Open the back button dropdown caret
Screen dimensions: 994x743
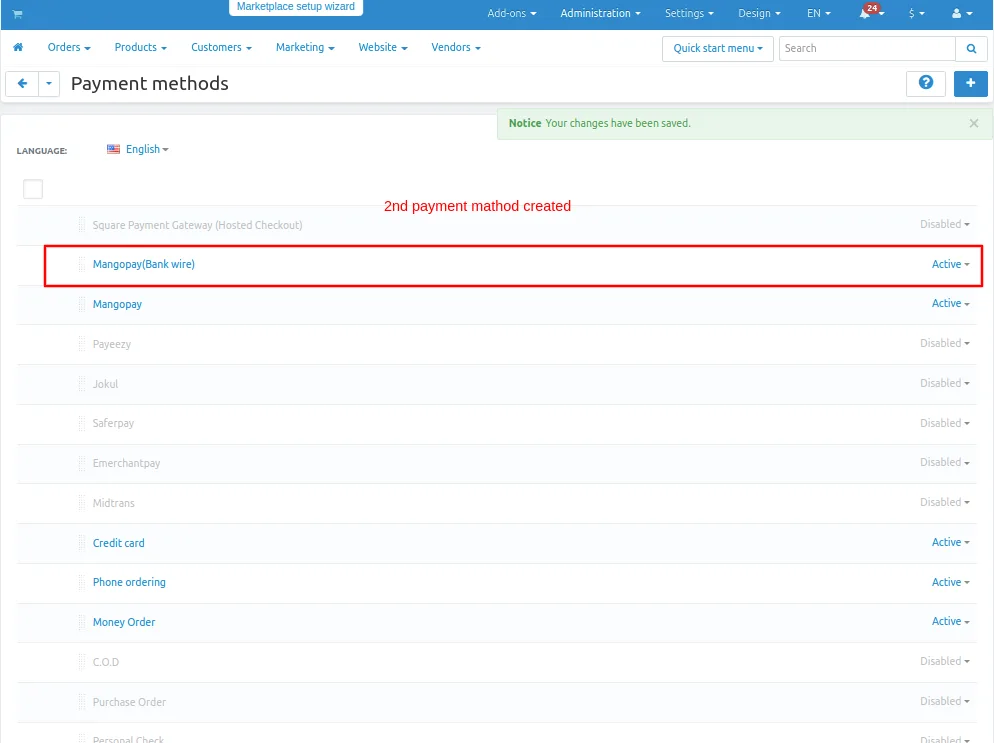point(49,84)
